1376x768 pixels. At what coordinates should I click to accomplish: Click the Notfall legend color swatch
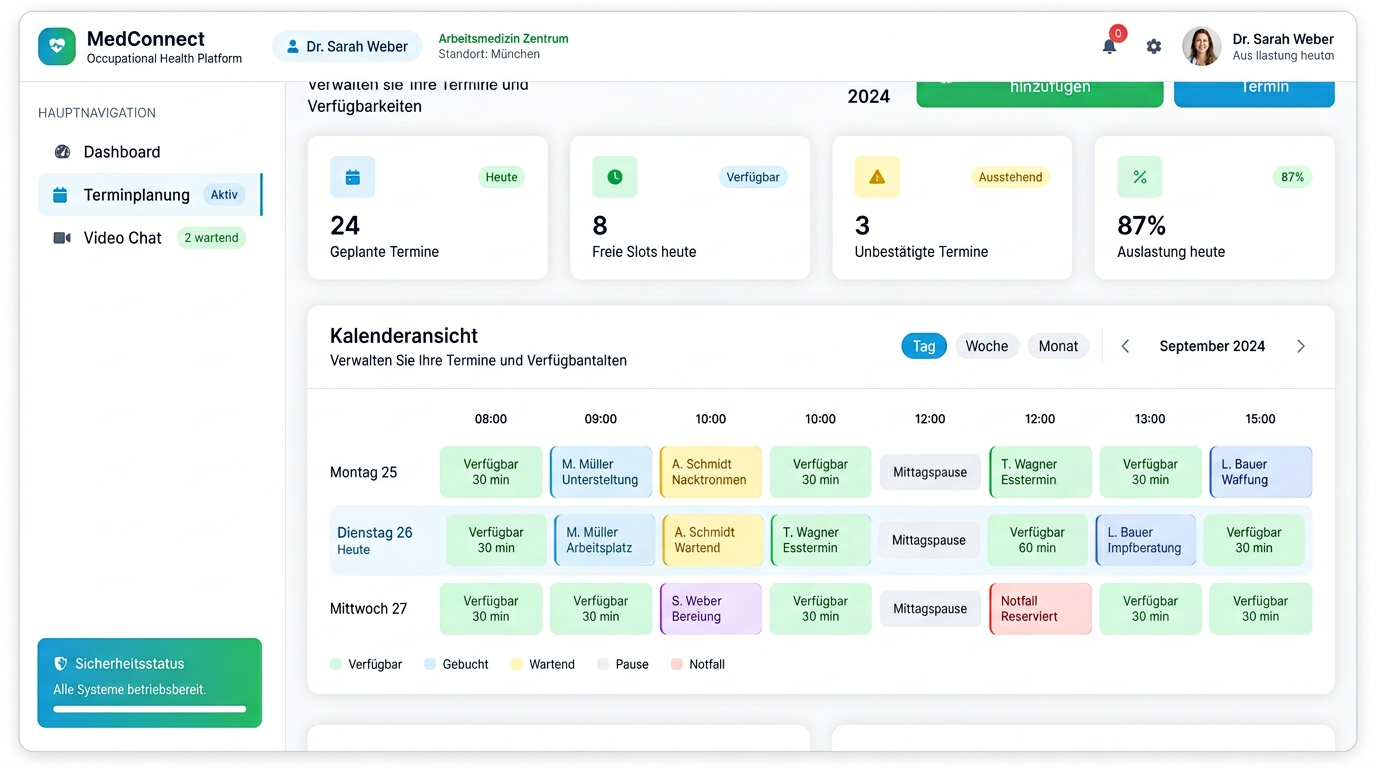click(x=677, y=664)
